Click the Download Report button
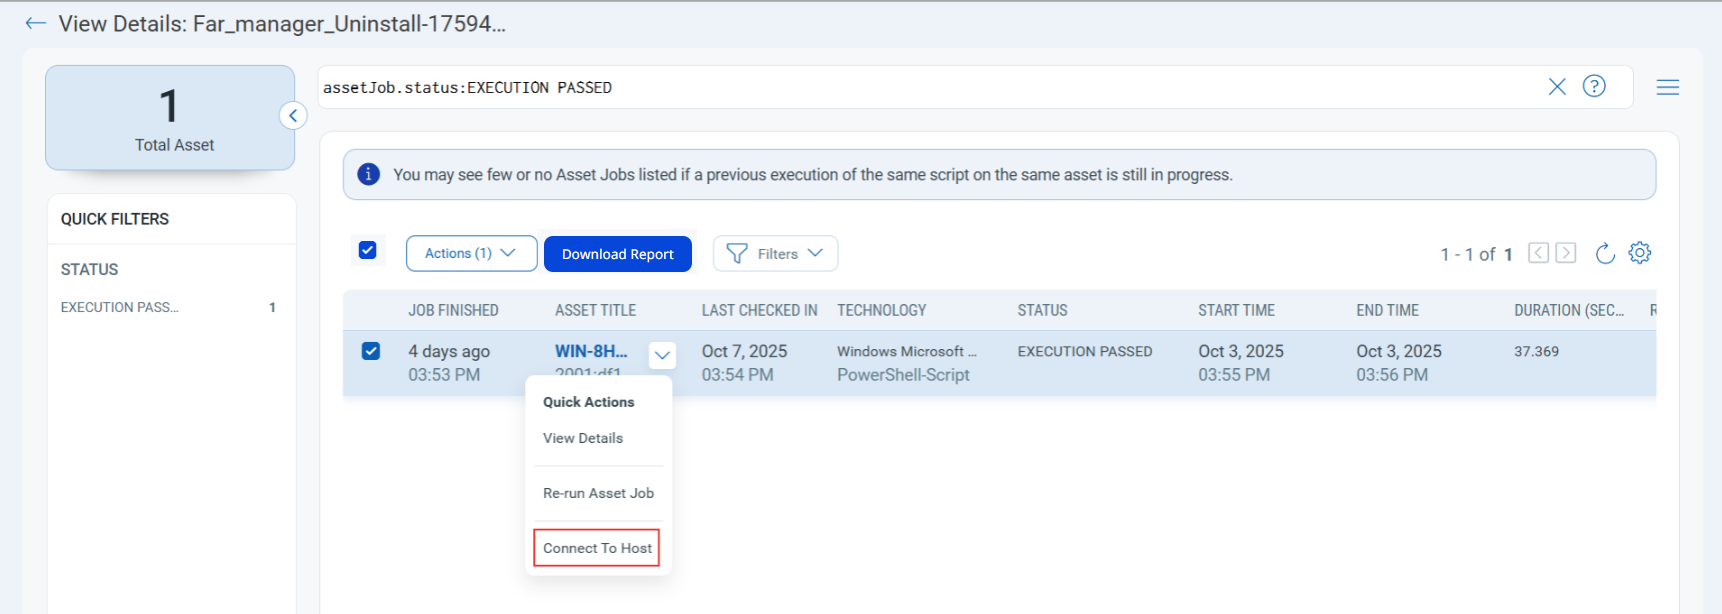 (x=618, y=254)
